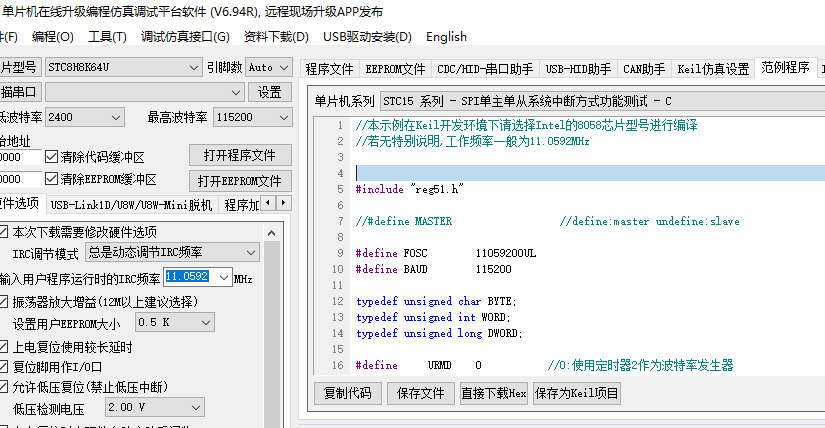Toggle 振荡器放大增益 checkbox
825x428 pixels.
tap(3, 302)
